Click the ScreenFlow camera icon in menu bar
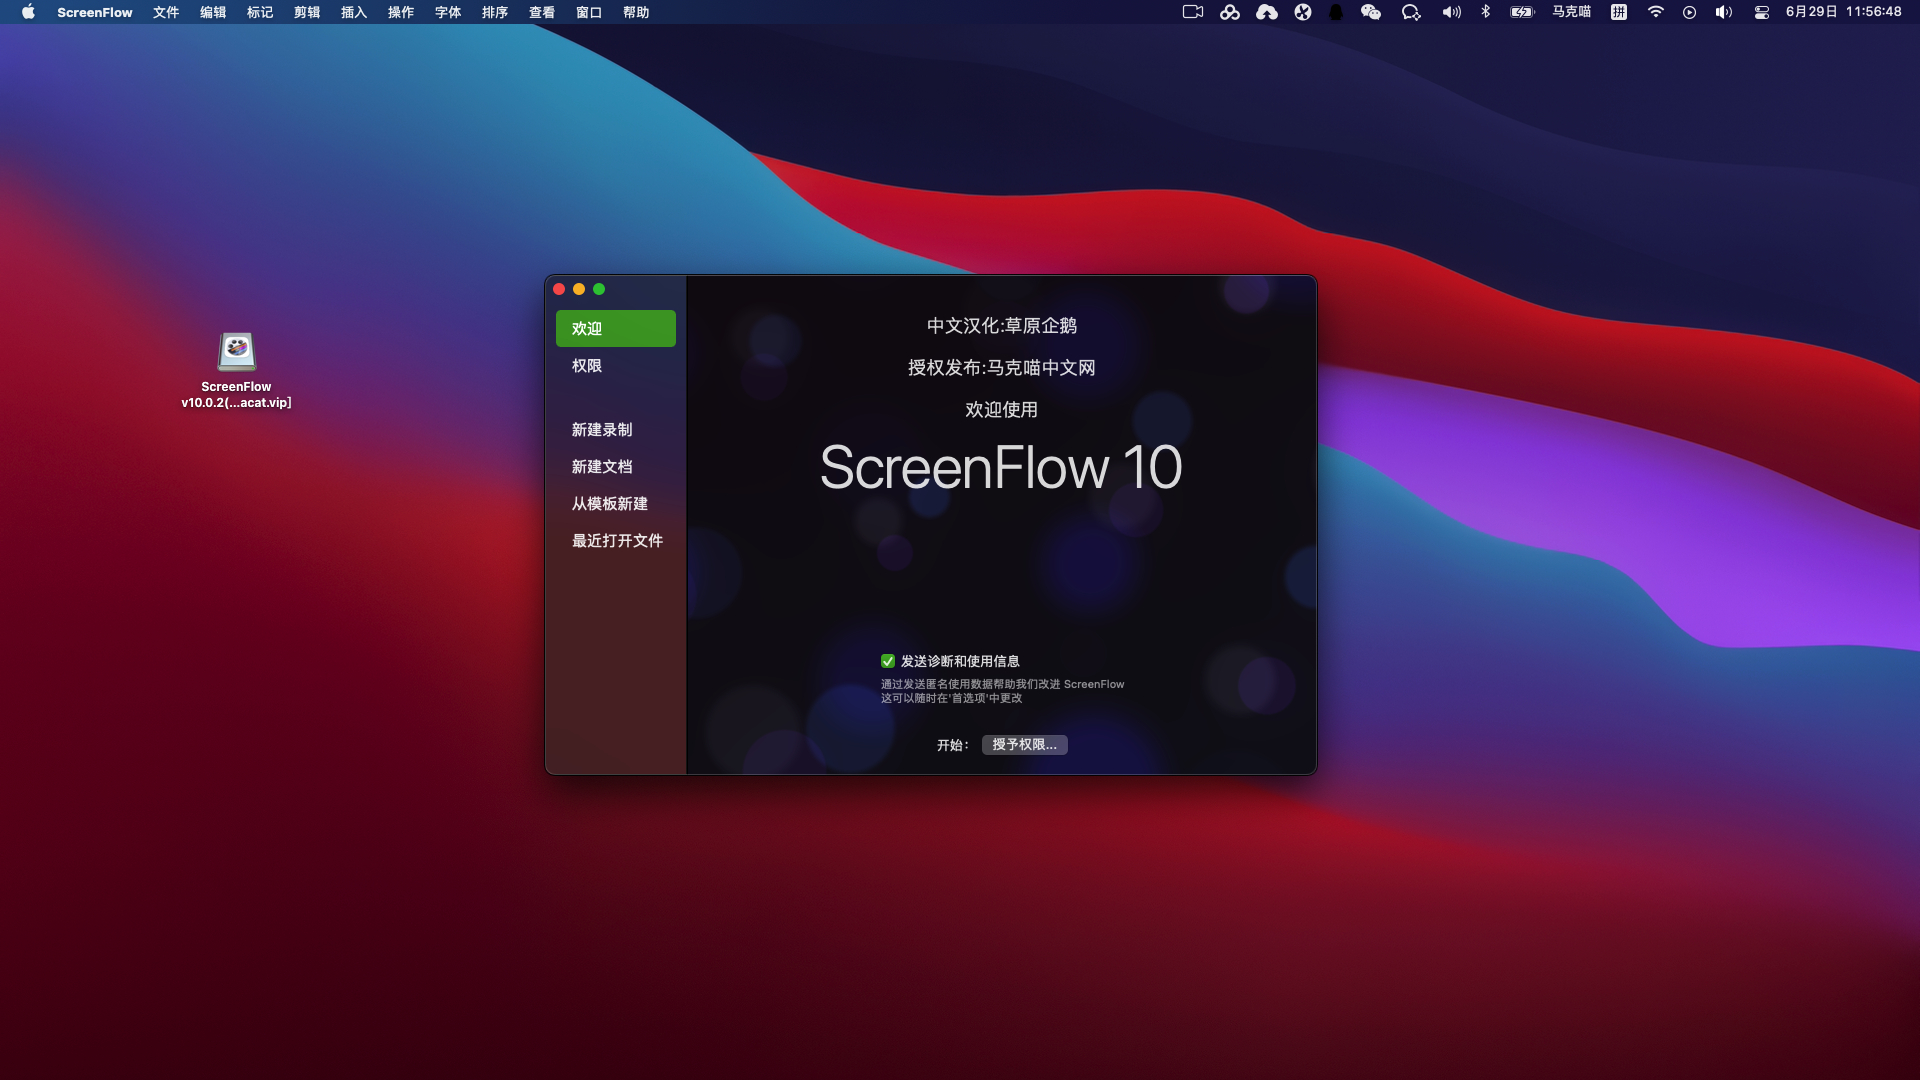 click(1192, 12)
